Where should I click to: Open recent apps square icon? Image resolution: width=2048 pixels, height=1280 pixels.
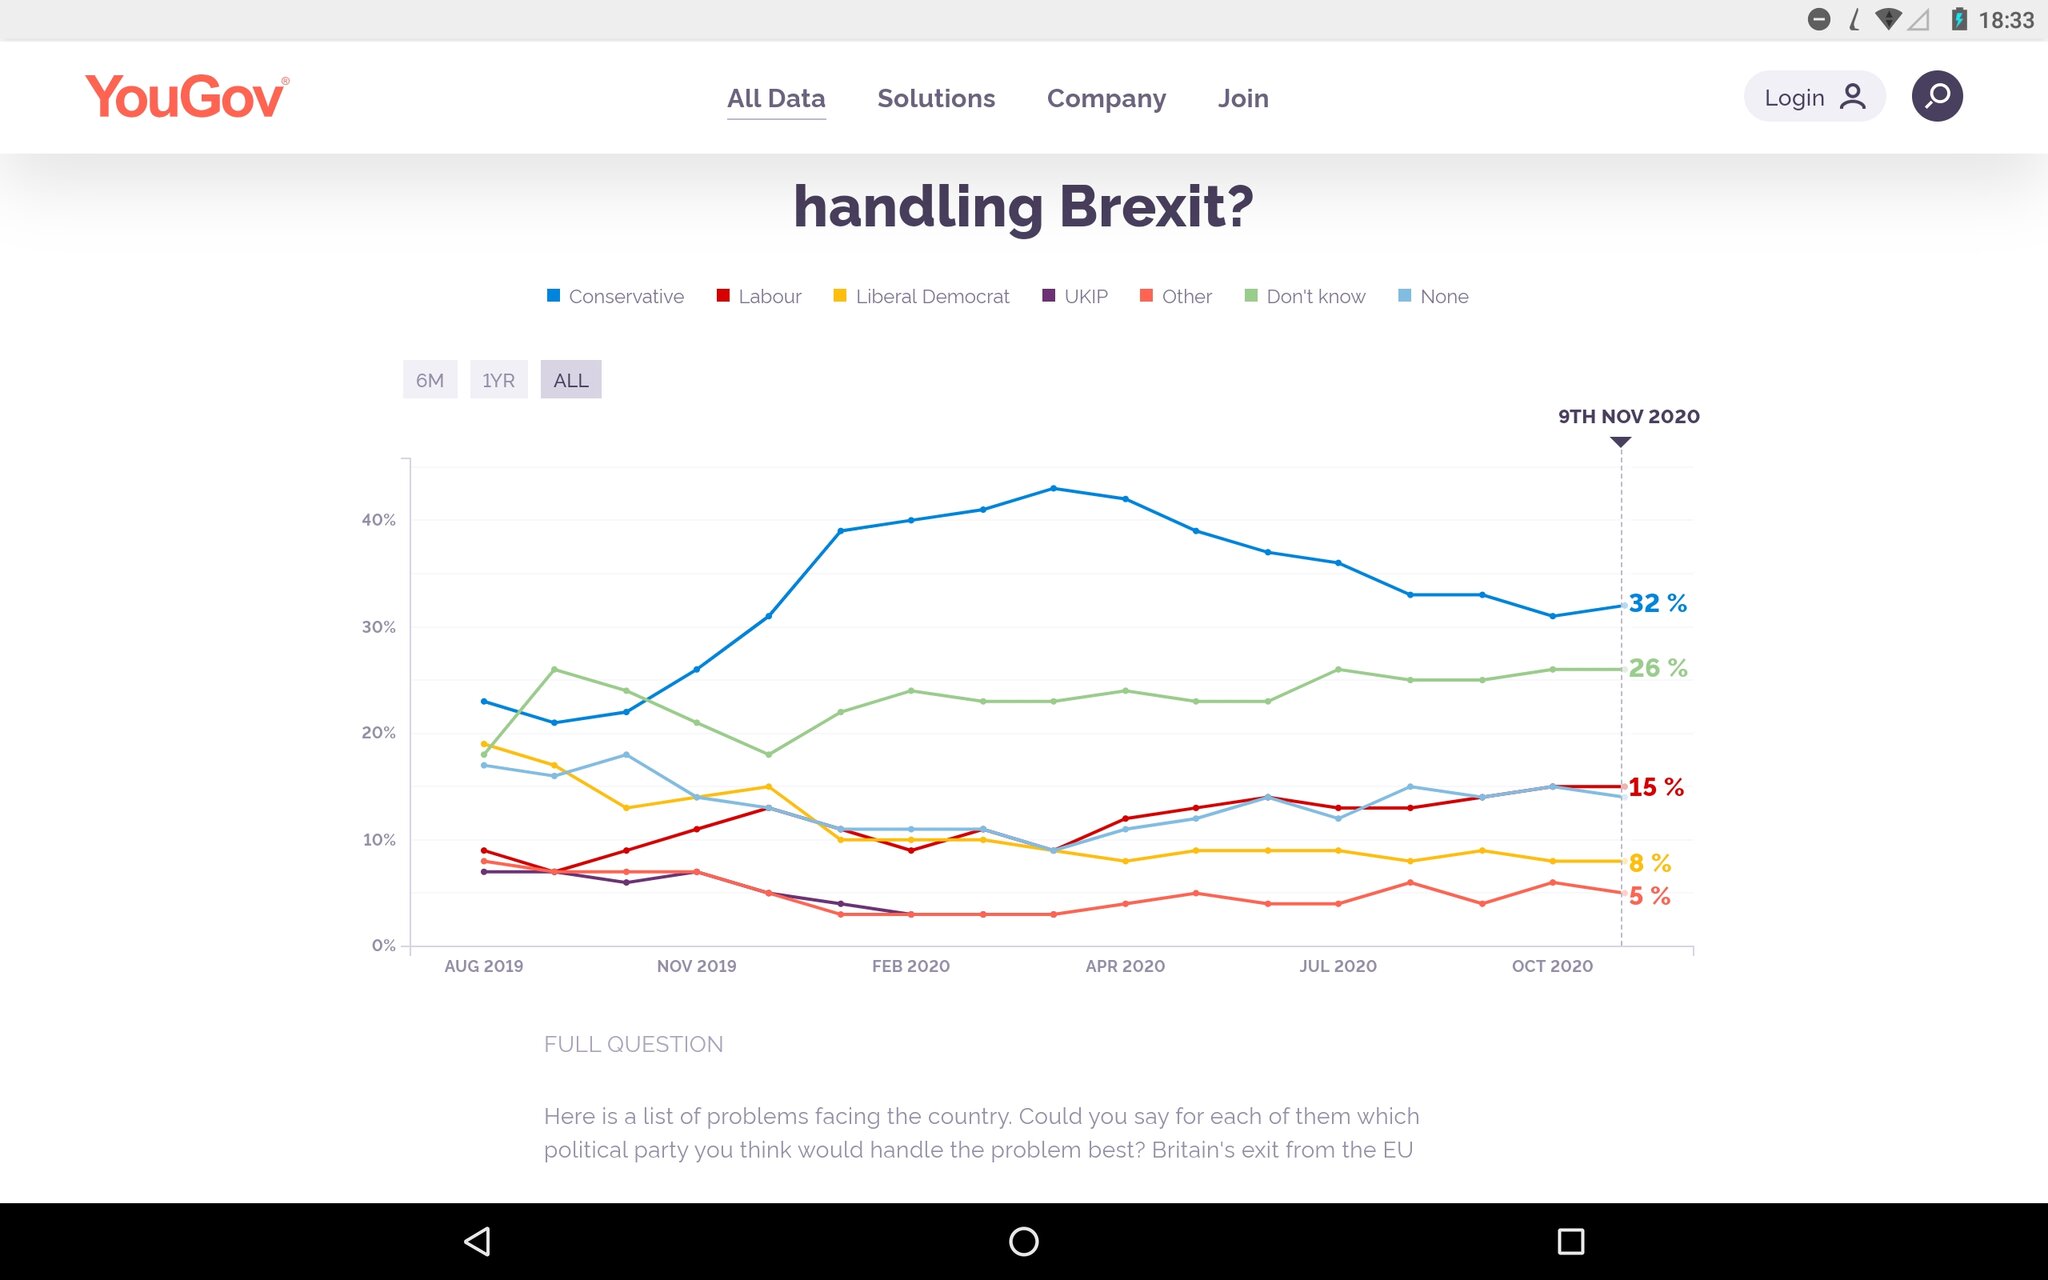(1571, 1241)
